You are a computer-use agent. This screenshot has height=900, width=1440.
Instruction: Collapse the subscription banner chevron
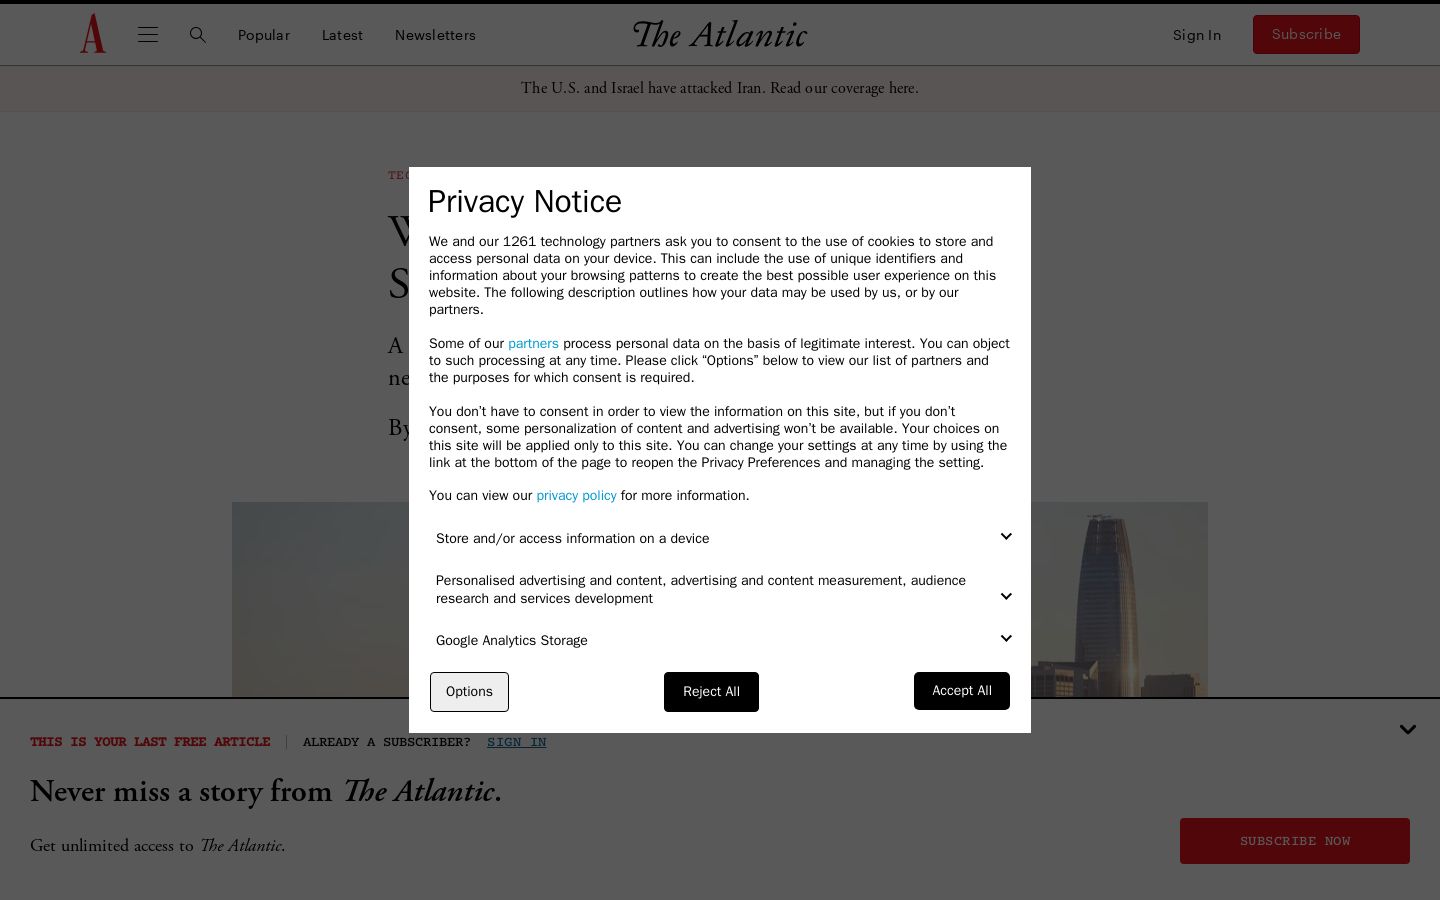(1408, 730)
